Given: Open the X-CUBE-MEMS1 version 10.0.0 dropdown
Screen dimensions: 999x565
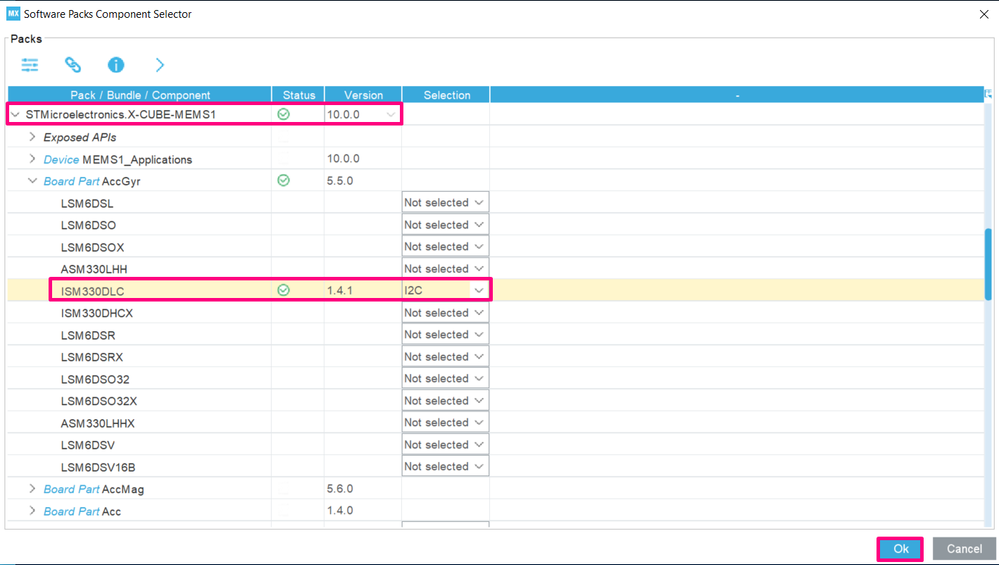Looking at the screenshot, I should pos(391,115).
